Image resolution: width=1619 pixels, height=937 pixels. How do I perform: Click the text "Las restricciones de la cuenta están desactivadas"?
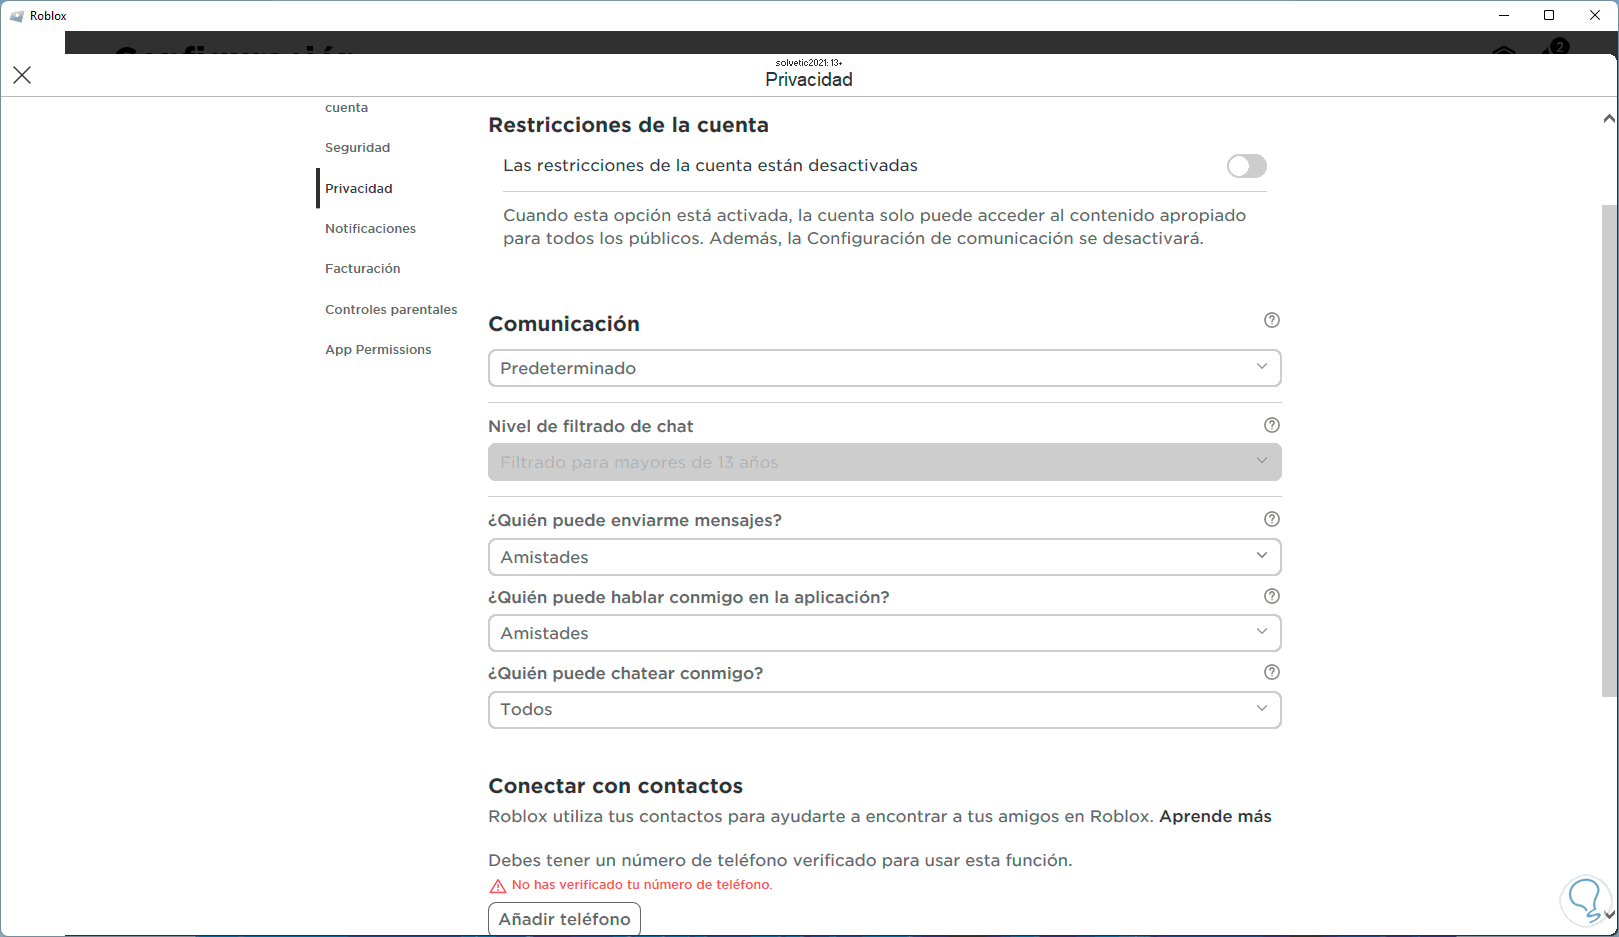(710, 166)
